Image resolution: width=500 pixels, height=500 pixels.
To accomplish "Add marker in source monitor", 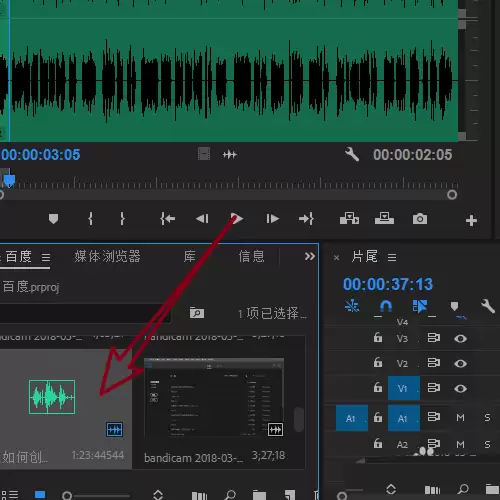I will point(53,219).
